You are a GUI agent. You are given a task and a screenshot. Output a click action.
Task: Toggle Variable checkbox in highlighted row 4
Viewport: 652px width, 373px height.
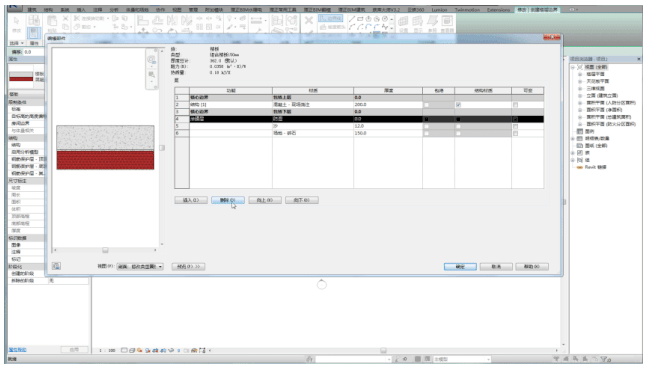tap(515, 119)
